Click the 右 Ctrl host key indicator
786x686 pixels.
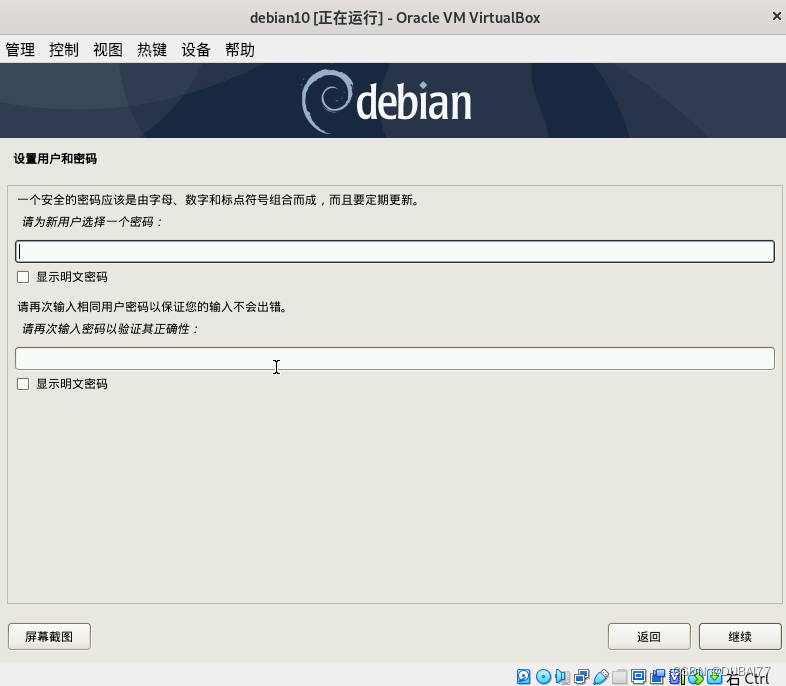(748, 678)
